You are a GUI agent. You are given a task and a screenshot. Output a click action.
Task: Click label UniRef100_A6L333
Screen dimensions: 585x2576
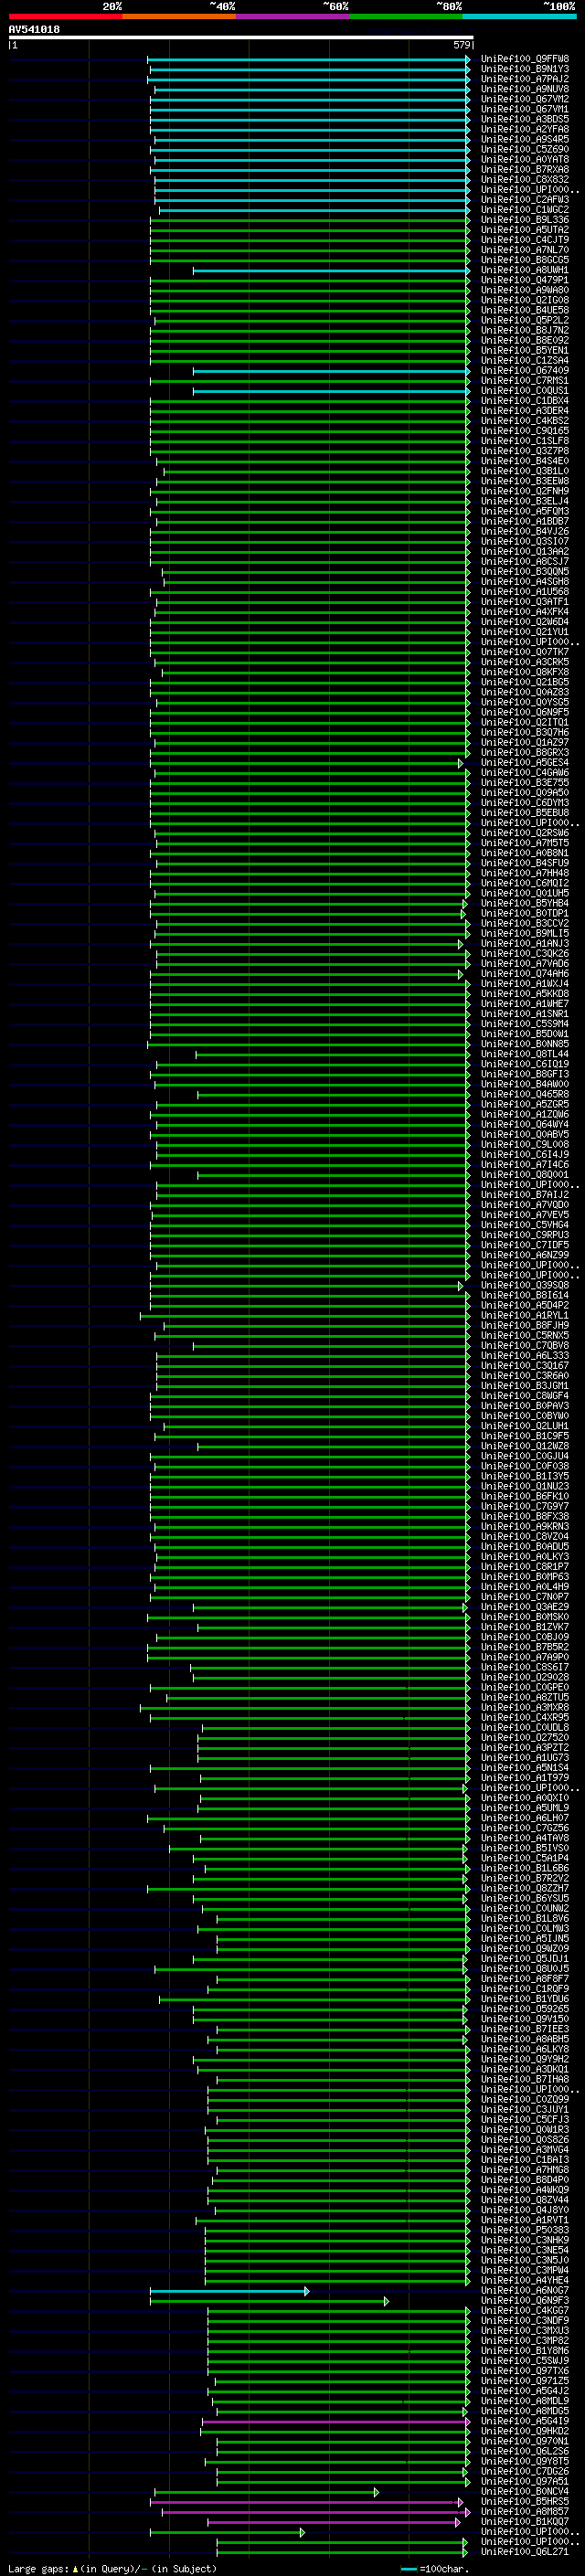(525, 1356)
